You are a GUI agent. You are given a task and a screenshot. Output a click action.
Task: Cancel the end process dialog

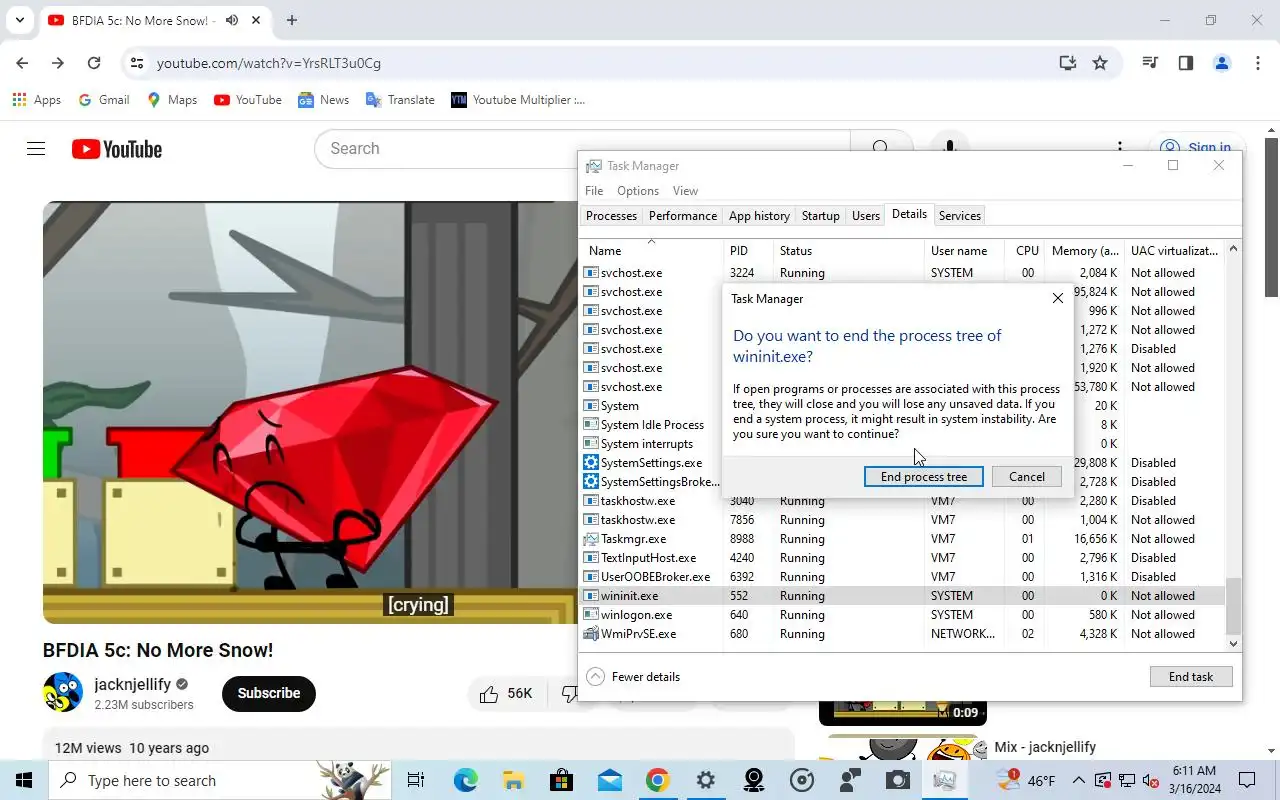[1026, 477]
